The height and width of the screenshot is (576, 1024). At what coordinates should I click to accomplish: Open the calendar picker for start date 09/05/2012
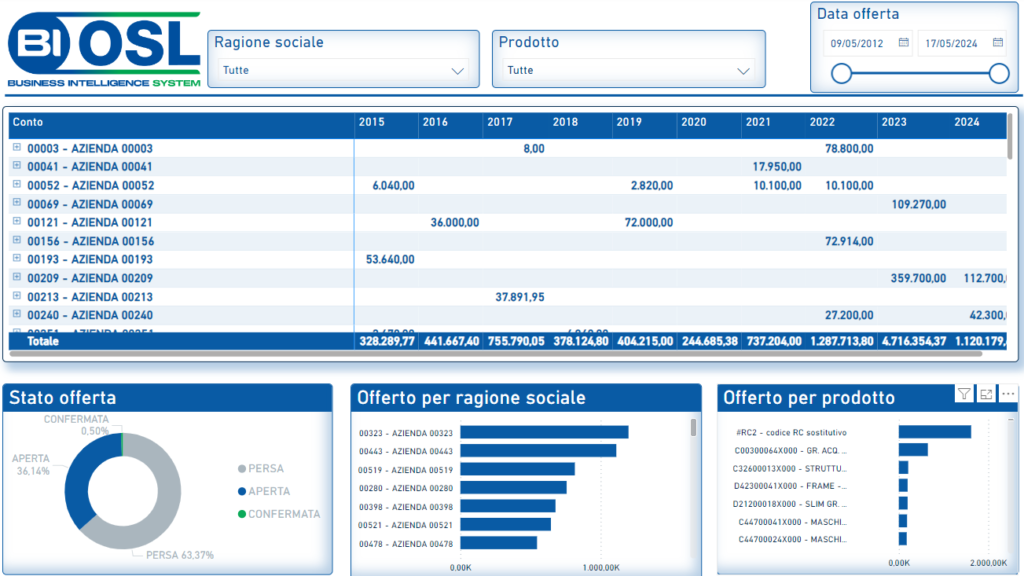(x=903, y=43)
